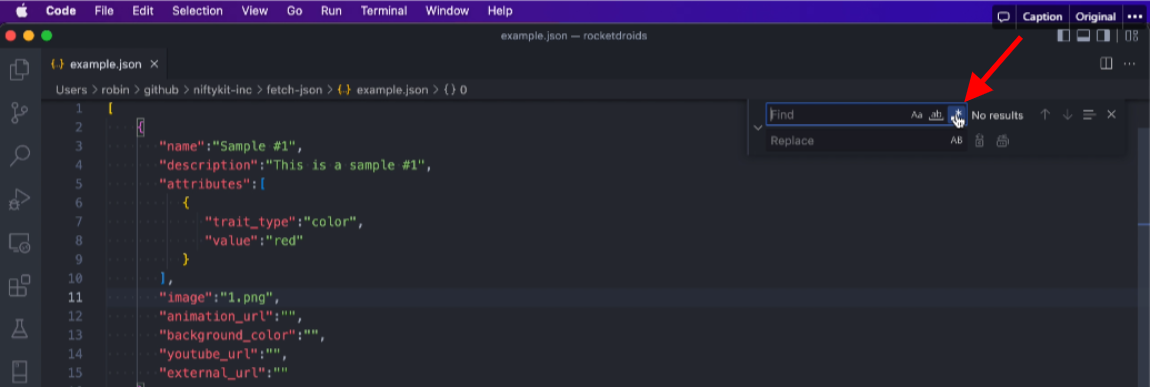Toggle Find in Selection
Viewport: 1150px width, 387px height.
1089,114
